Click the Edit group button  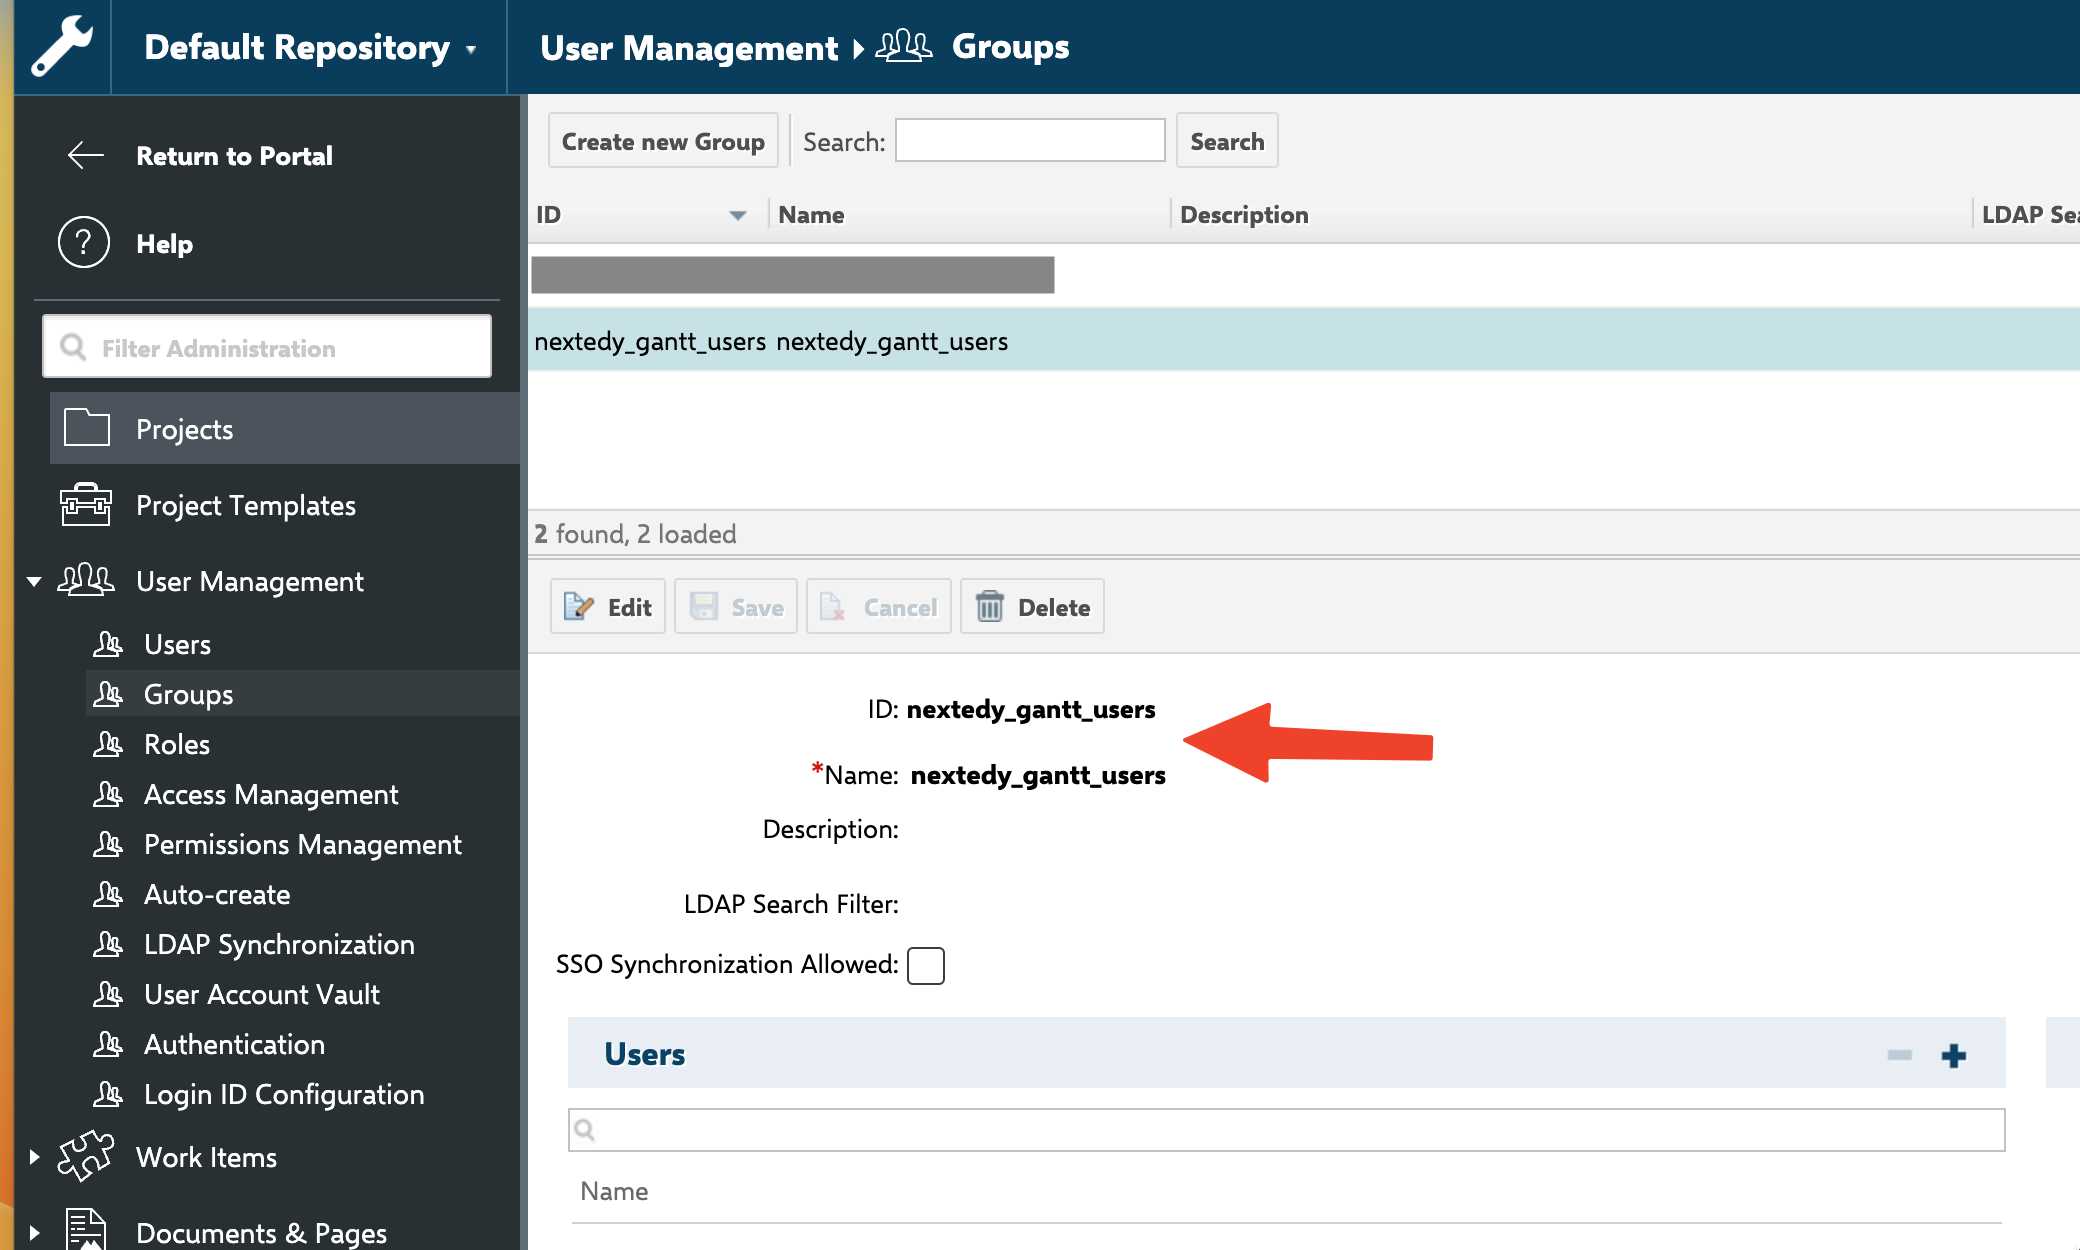click(x=608, y=607)
